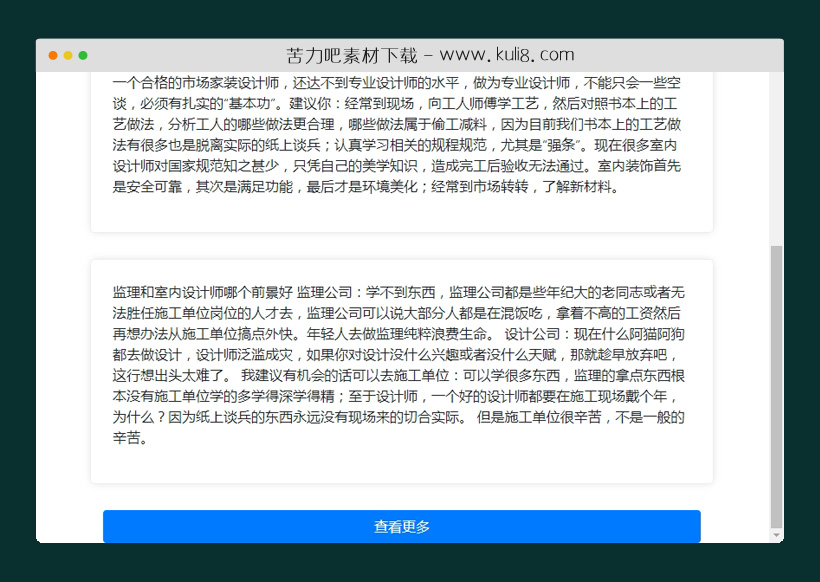The width and height of the screenshot is (820, 582).
Task: Click the yellow traffic-light dot
Action: (x=65, y=55)
